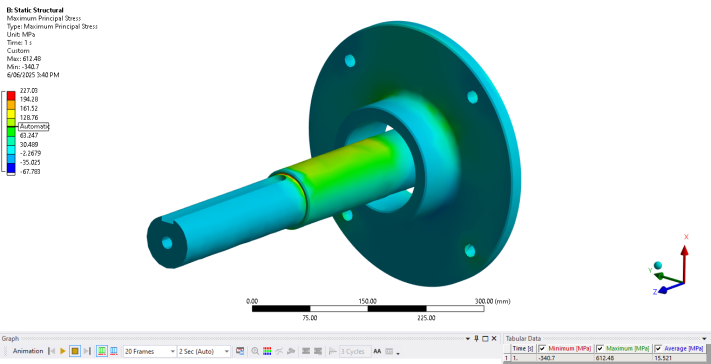Open the Tabular Data panel options arrow
This screenshot has width=711, height=364.
pos(704,339)
